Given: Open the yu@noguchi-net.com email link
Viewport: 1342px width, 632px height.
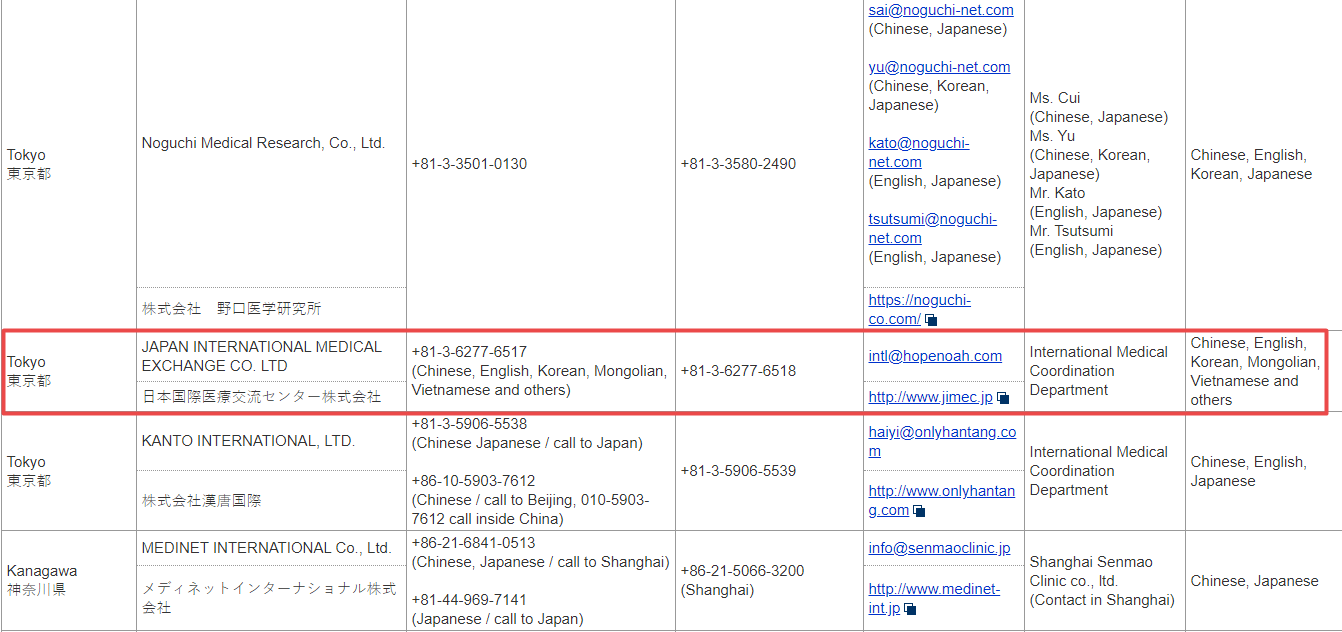Looking at the screenshot, I should [x=939, y=67].
